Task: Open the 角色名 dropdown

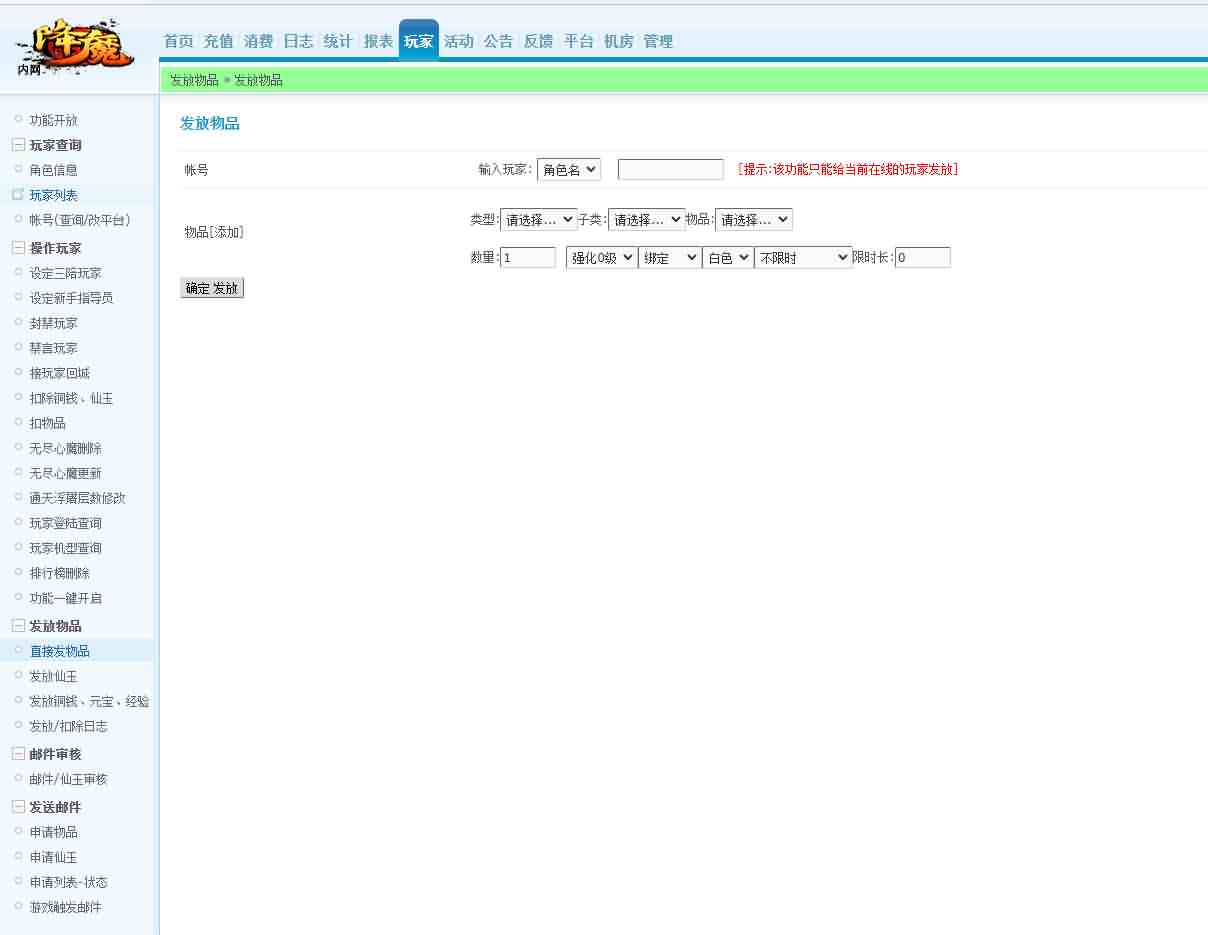Action: [568, 169]
